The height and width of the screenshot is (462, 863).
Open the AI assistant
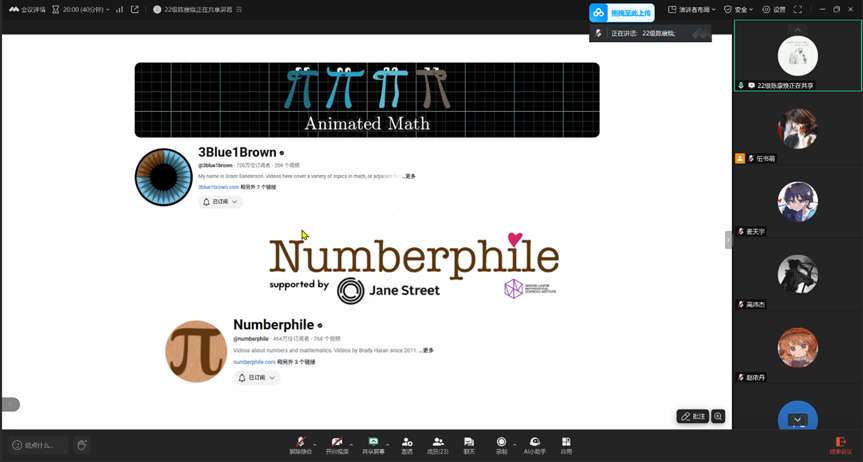[x=535, y=444]
